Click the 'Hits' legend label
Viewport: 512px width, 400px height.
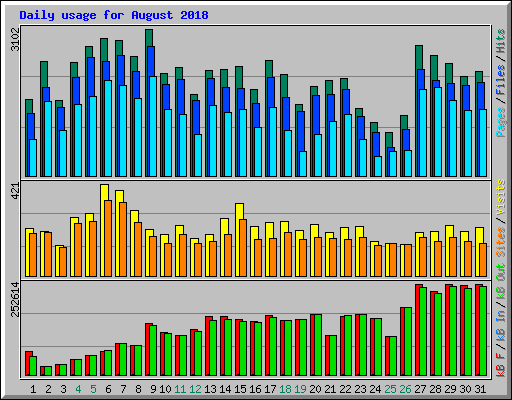coord(500,41)
